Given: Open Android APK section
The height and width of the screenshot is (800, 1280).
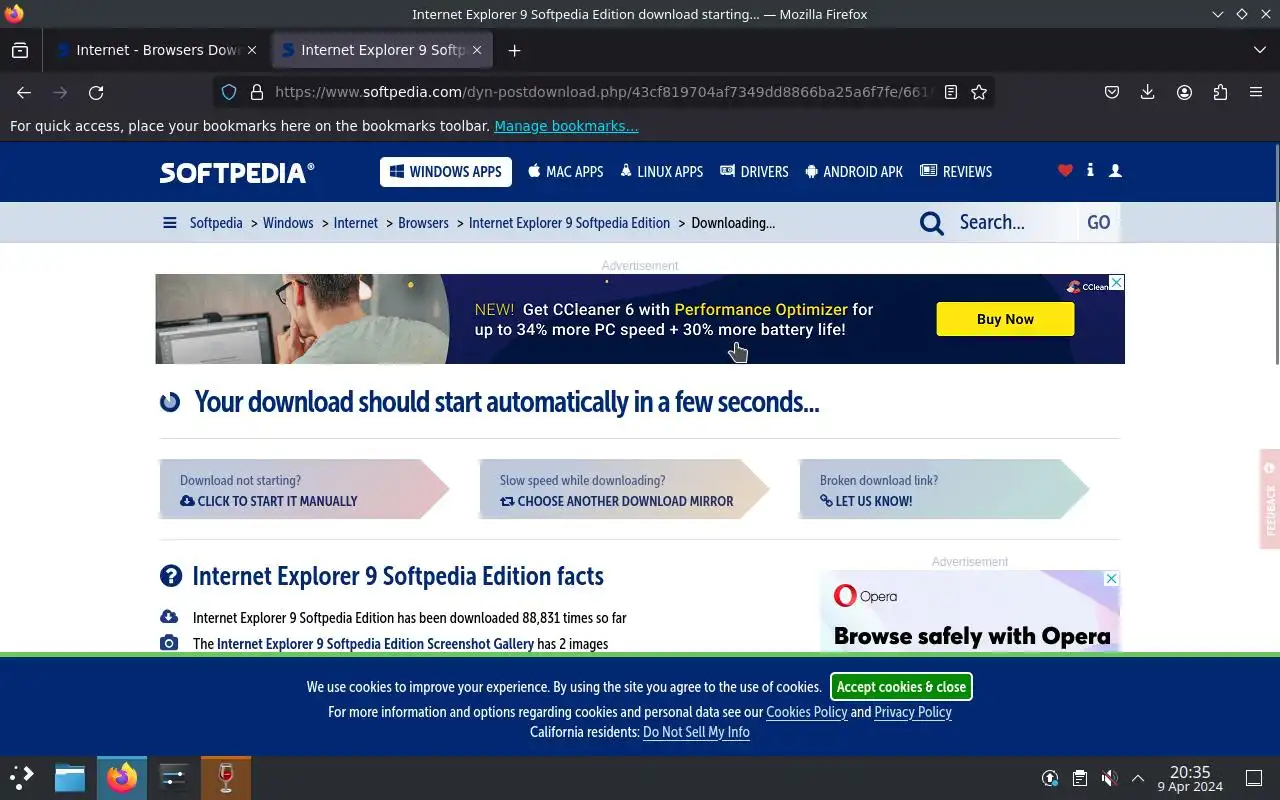Looking at the screenshot, I should coord(854,172).
